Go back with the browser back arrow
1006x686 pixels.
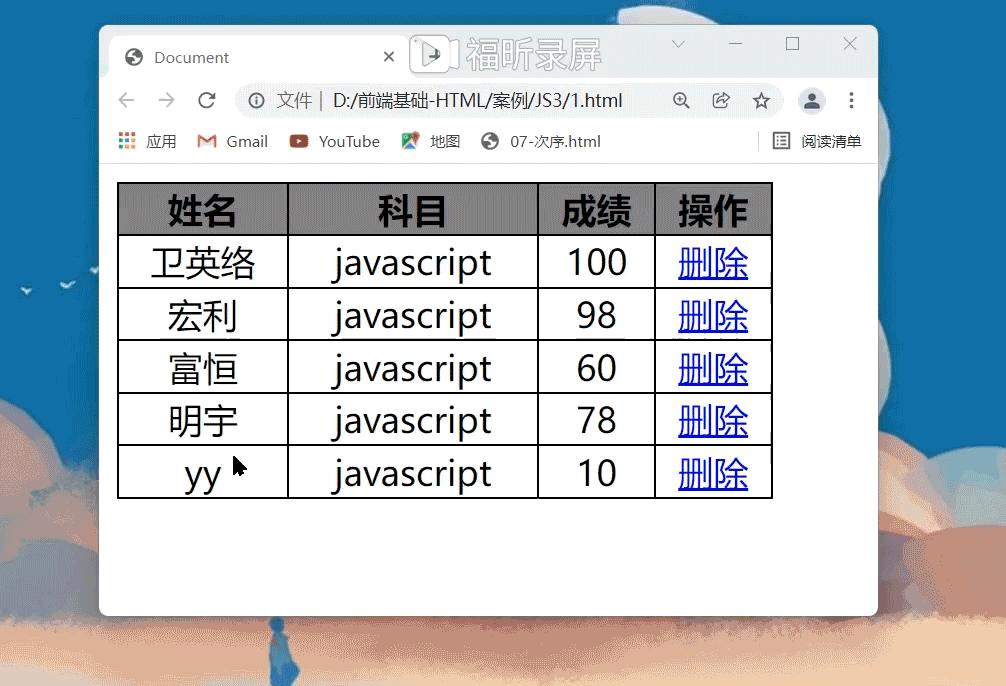tap(126, 100)
